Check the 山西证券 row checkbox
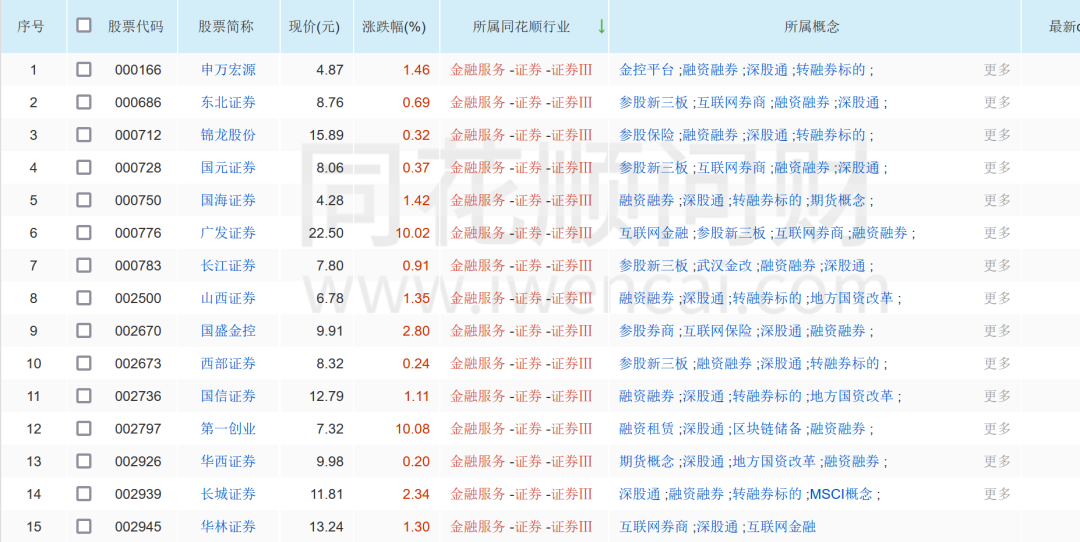Screen dimensions: 1080x542 pyautogui.click(x=83, y=298)
